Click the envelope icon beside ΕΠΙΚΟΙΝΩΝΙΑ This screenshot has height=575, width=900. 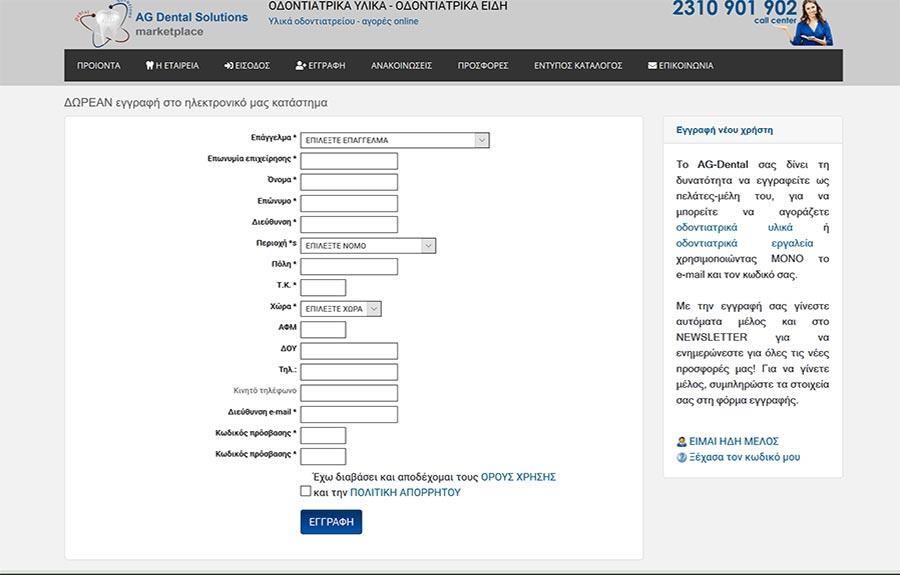pos(653,65)
